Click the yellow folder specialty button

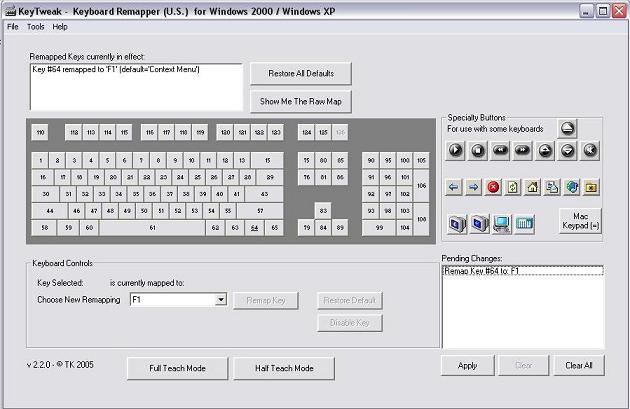pyautogui.click(x=591, y=187)
